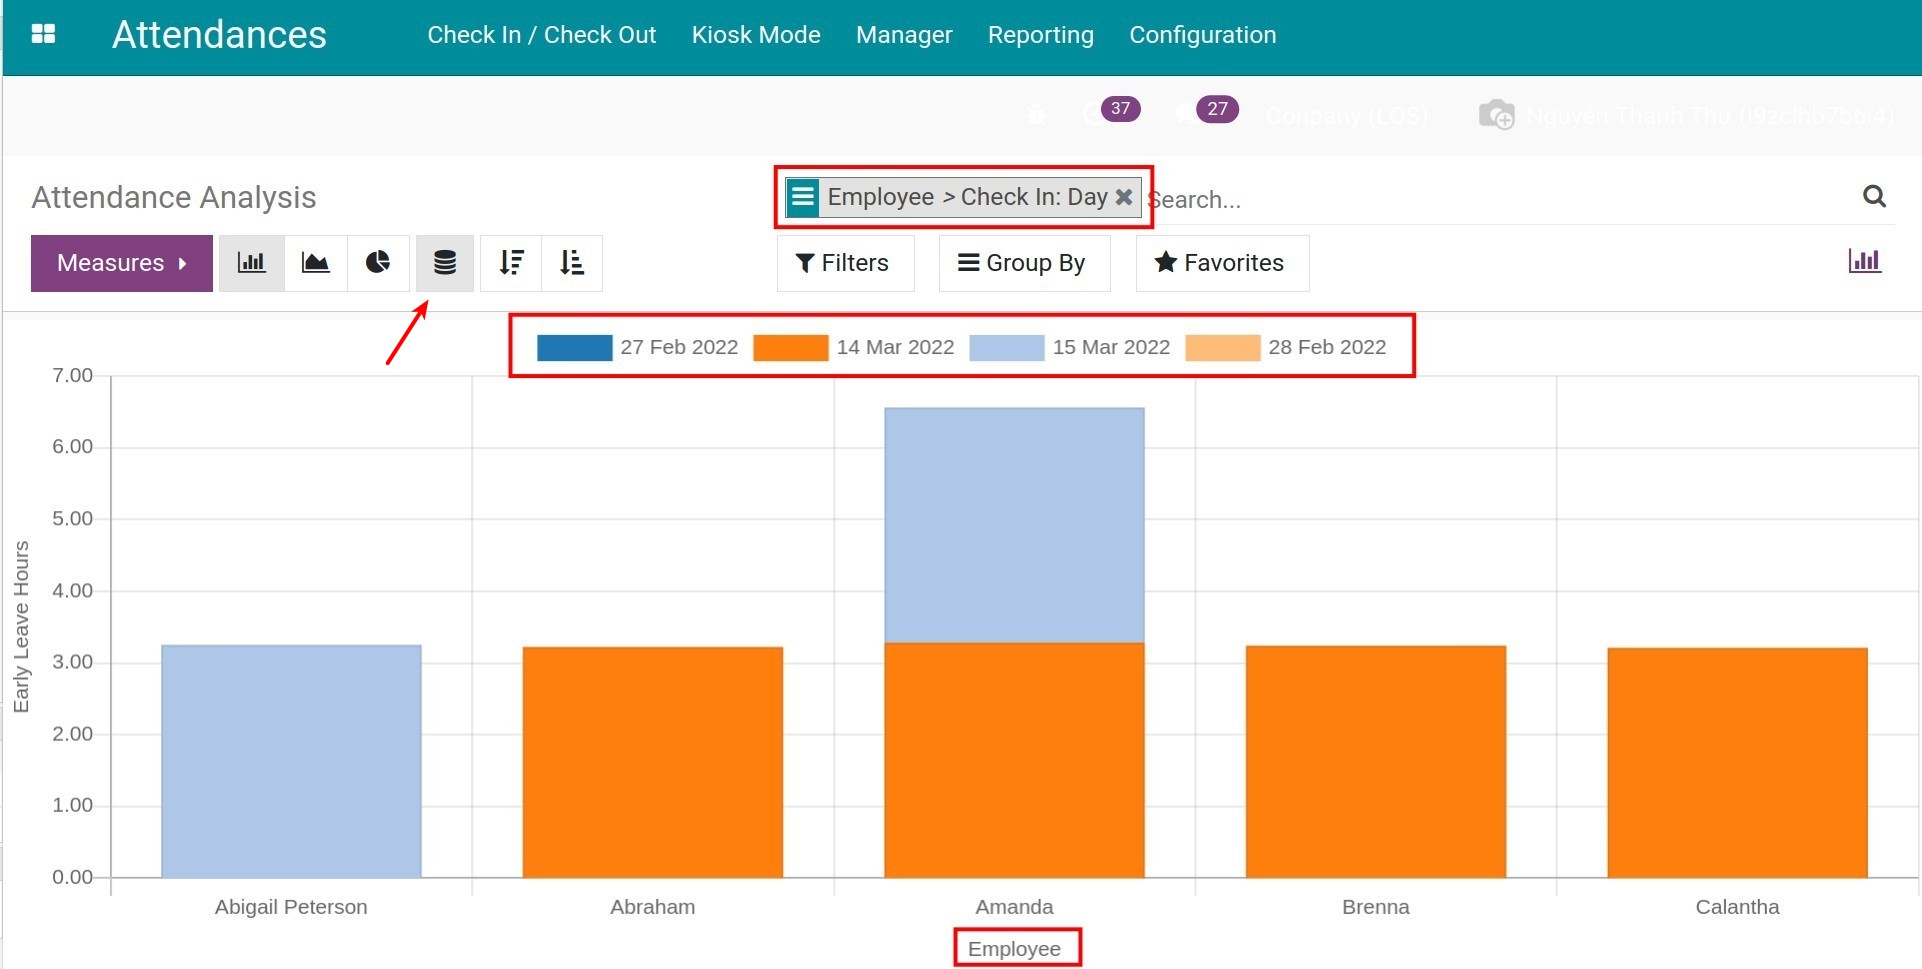Switch to pie chart view
Screen dimensions: 1922x969
[x=378, y=263]
